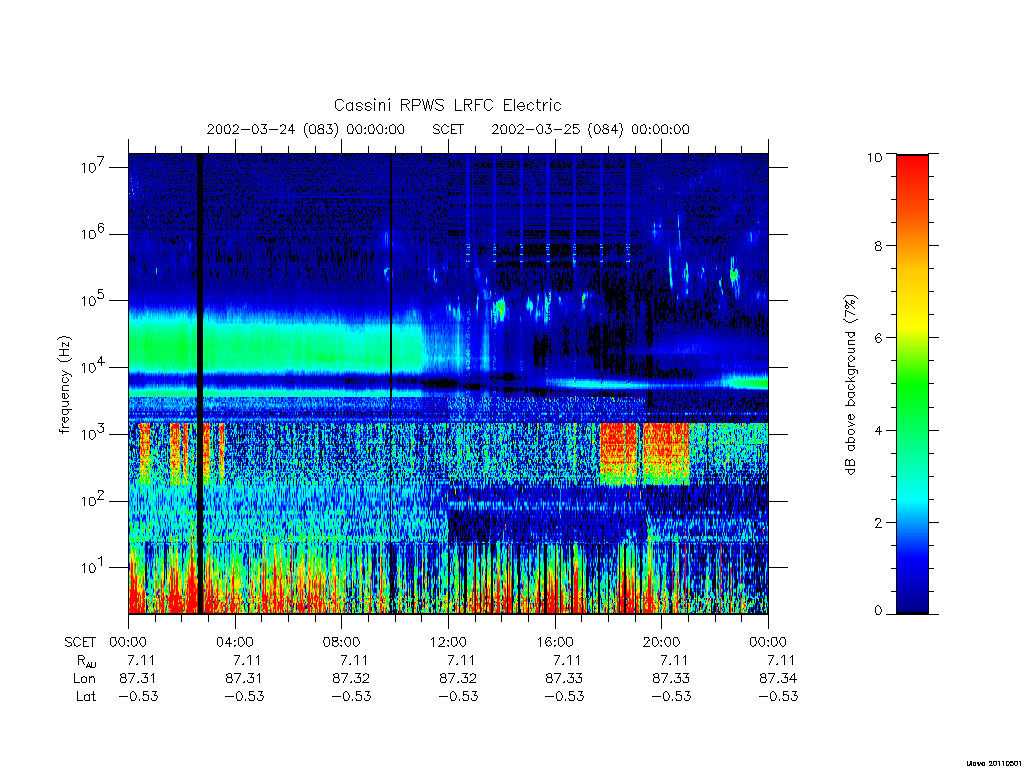Screen dimensions: 1024x768
Task: Click the 00:00 time label above Lon 87.34
Action: pyautogui.click(x=768, y=642)
